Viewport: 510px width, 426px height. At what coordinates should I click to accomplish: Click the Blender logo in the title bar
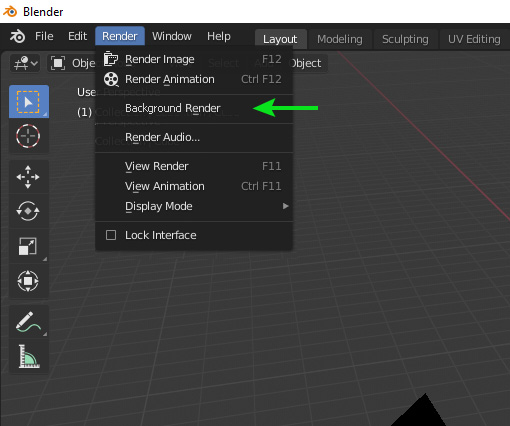(x=10, y=12)
